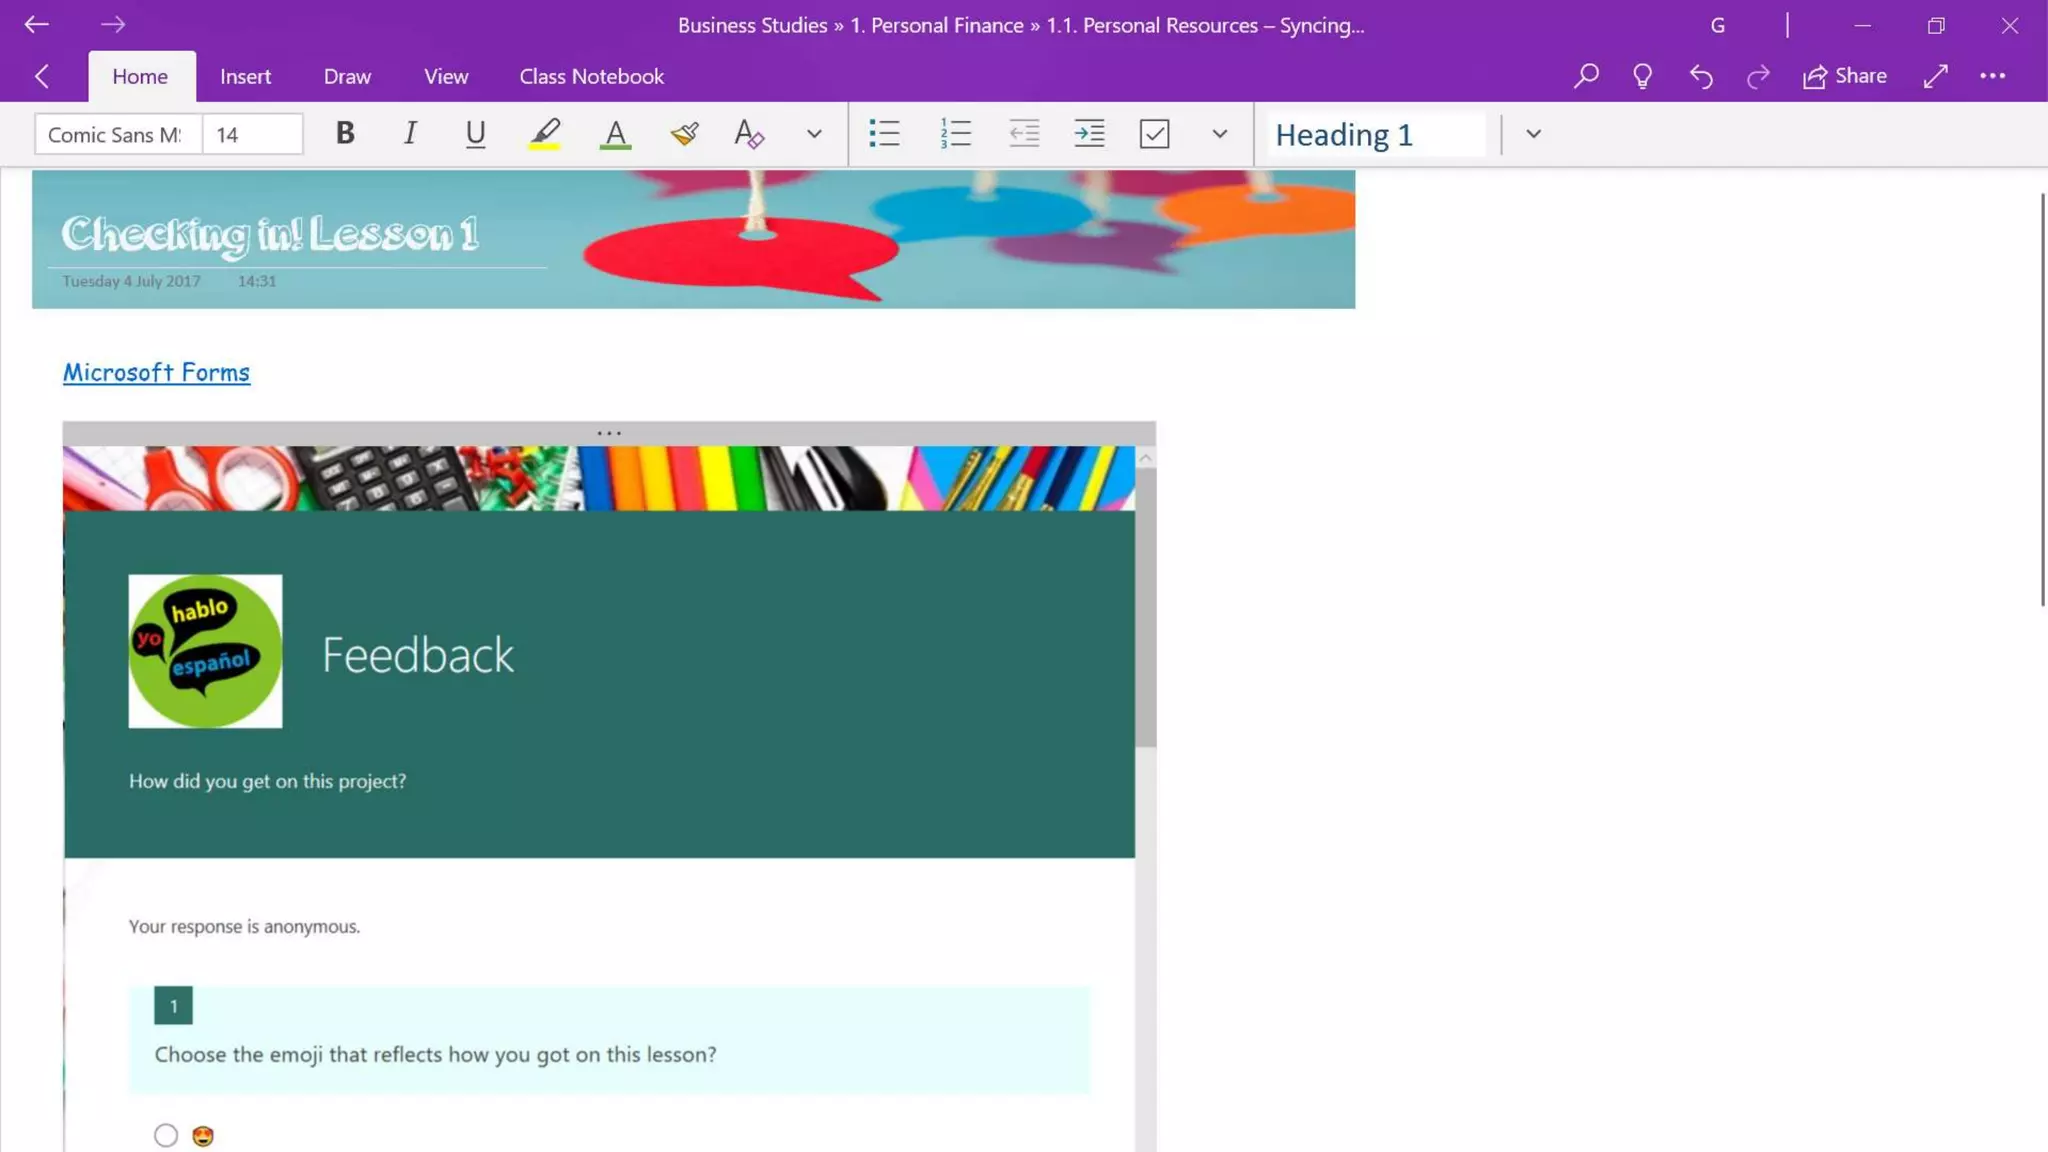Click the lightbulb Tell Me icon

(x=1642, y=76)
